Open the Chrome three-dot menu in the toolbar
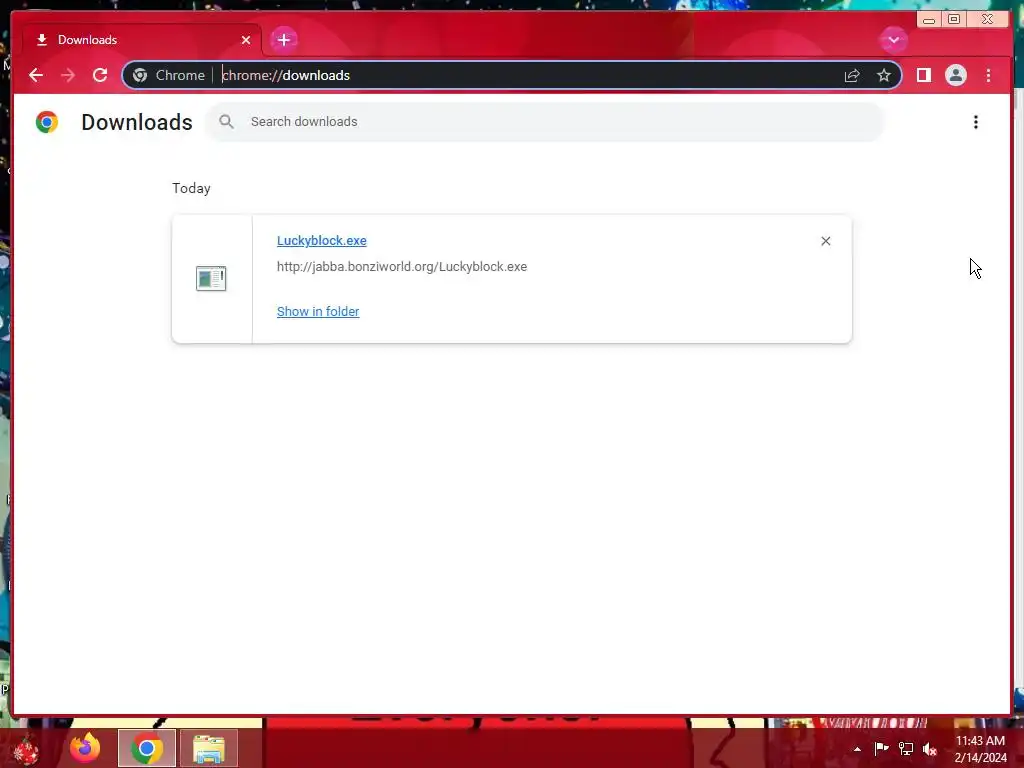 point(988,75)
